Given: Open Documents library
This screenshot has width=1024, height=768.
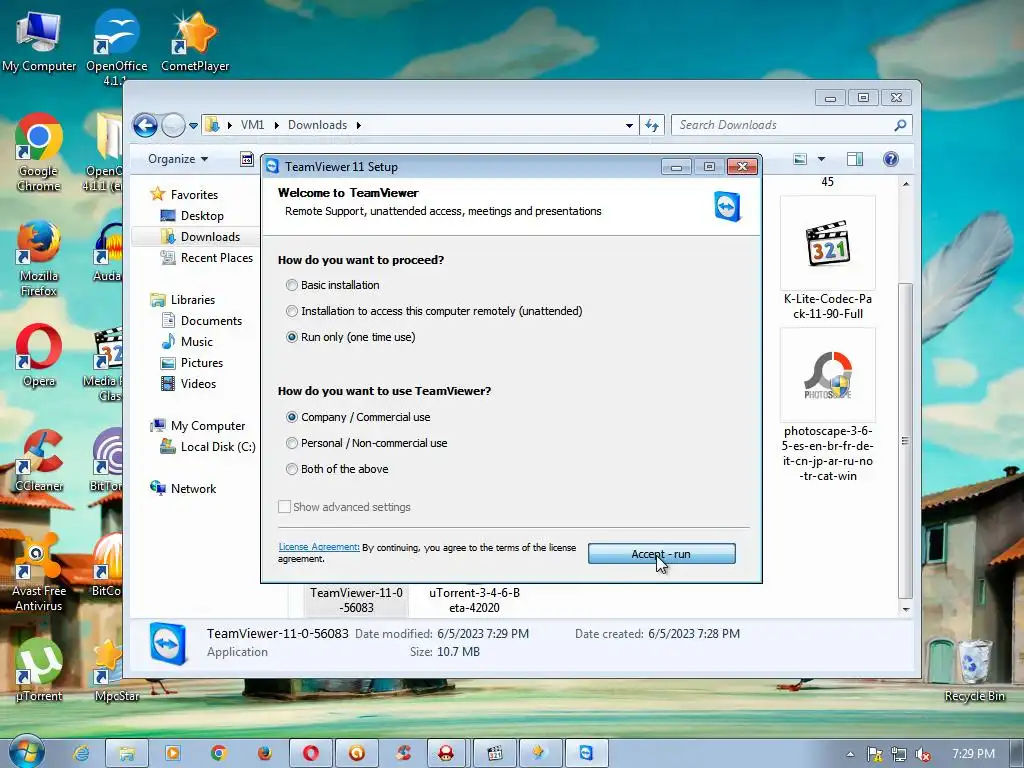Looking at the screenshot, I should (x=202, y=321).
